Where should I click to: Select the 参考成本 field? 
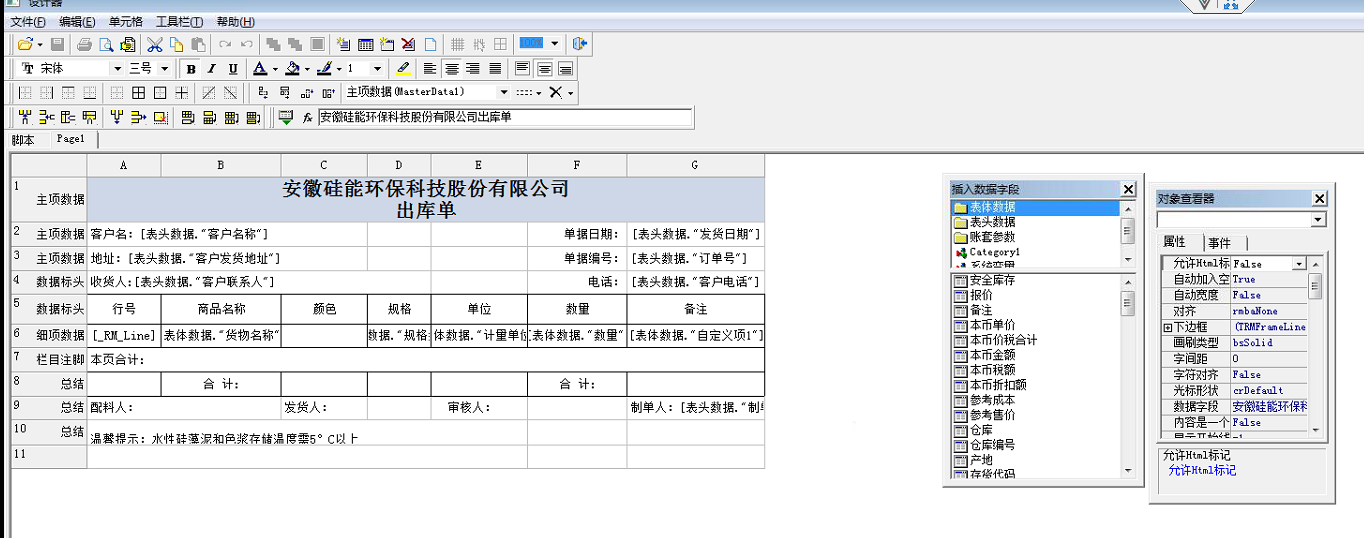(x=991, y=399)
